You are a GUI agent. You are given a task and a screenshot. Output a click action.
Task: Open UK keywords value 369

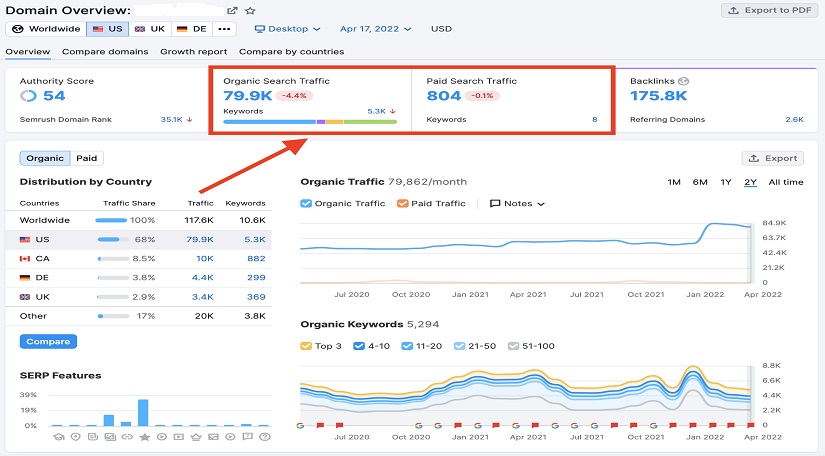pyautogui.click(x=256, y=297)
